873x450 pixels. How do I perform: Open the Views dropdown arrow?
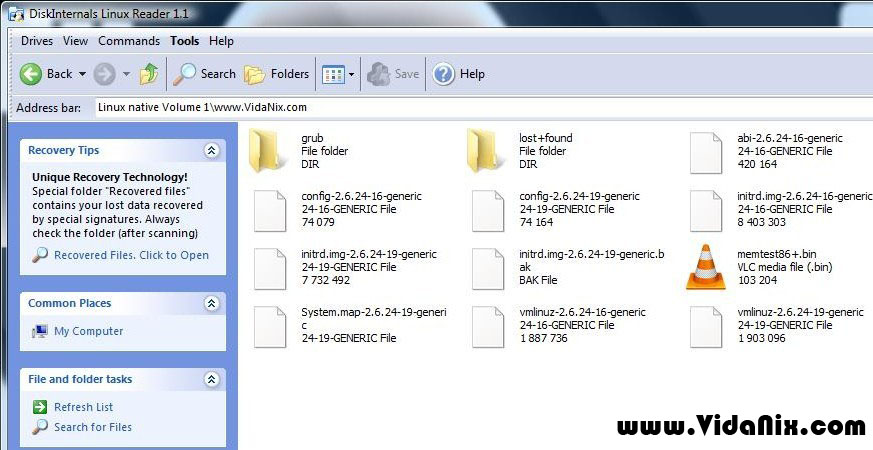tap(351, 75)
